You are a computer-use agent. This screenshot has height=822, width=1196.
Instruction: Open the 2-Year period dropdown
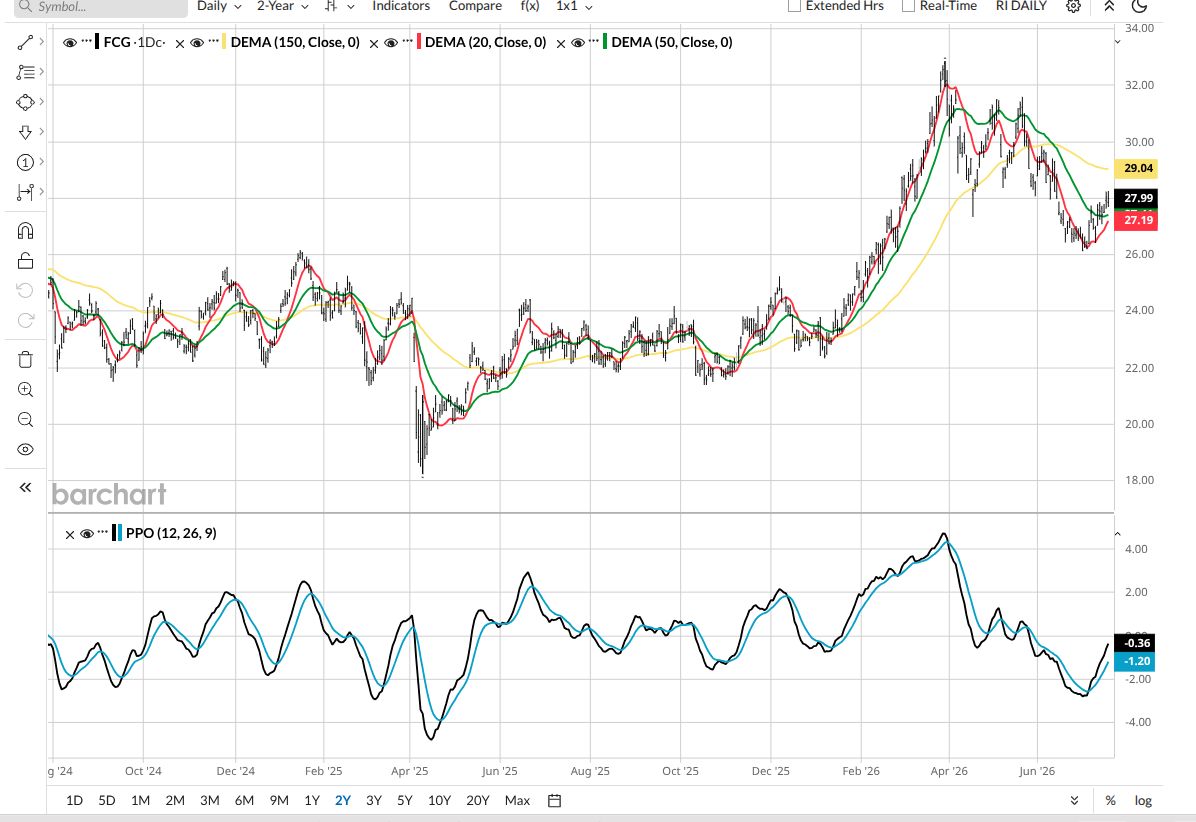(282, 6)
